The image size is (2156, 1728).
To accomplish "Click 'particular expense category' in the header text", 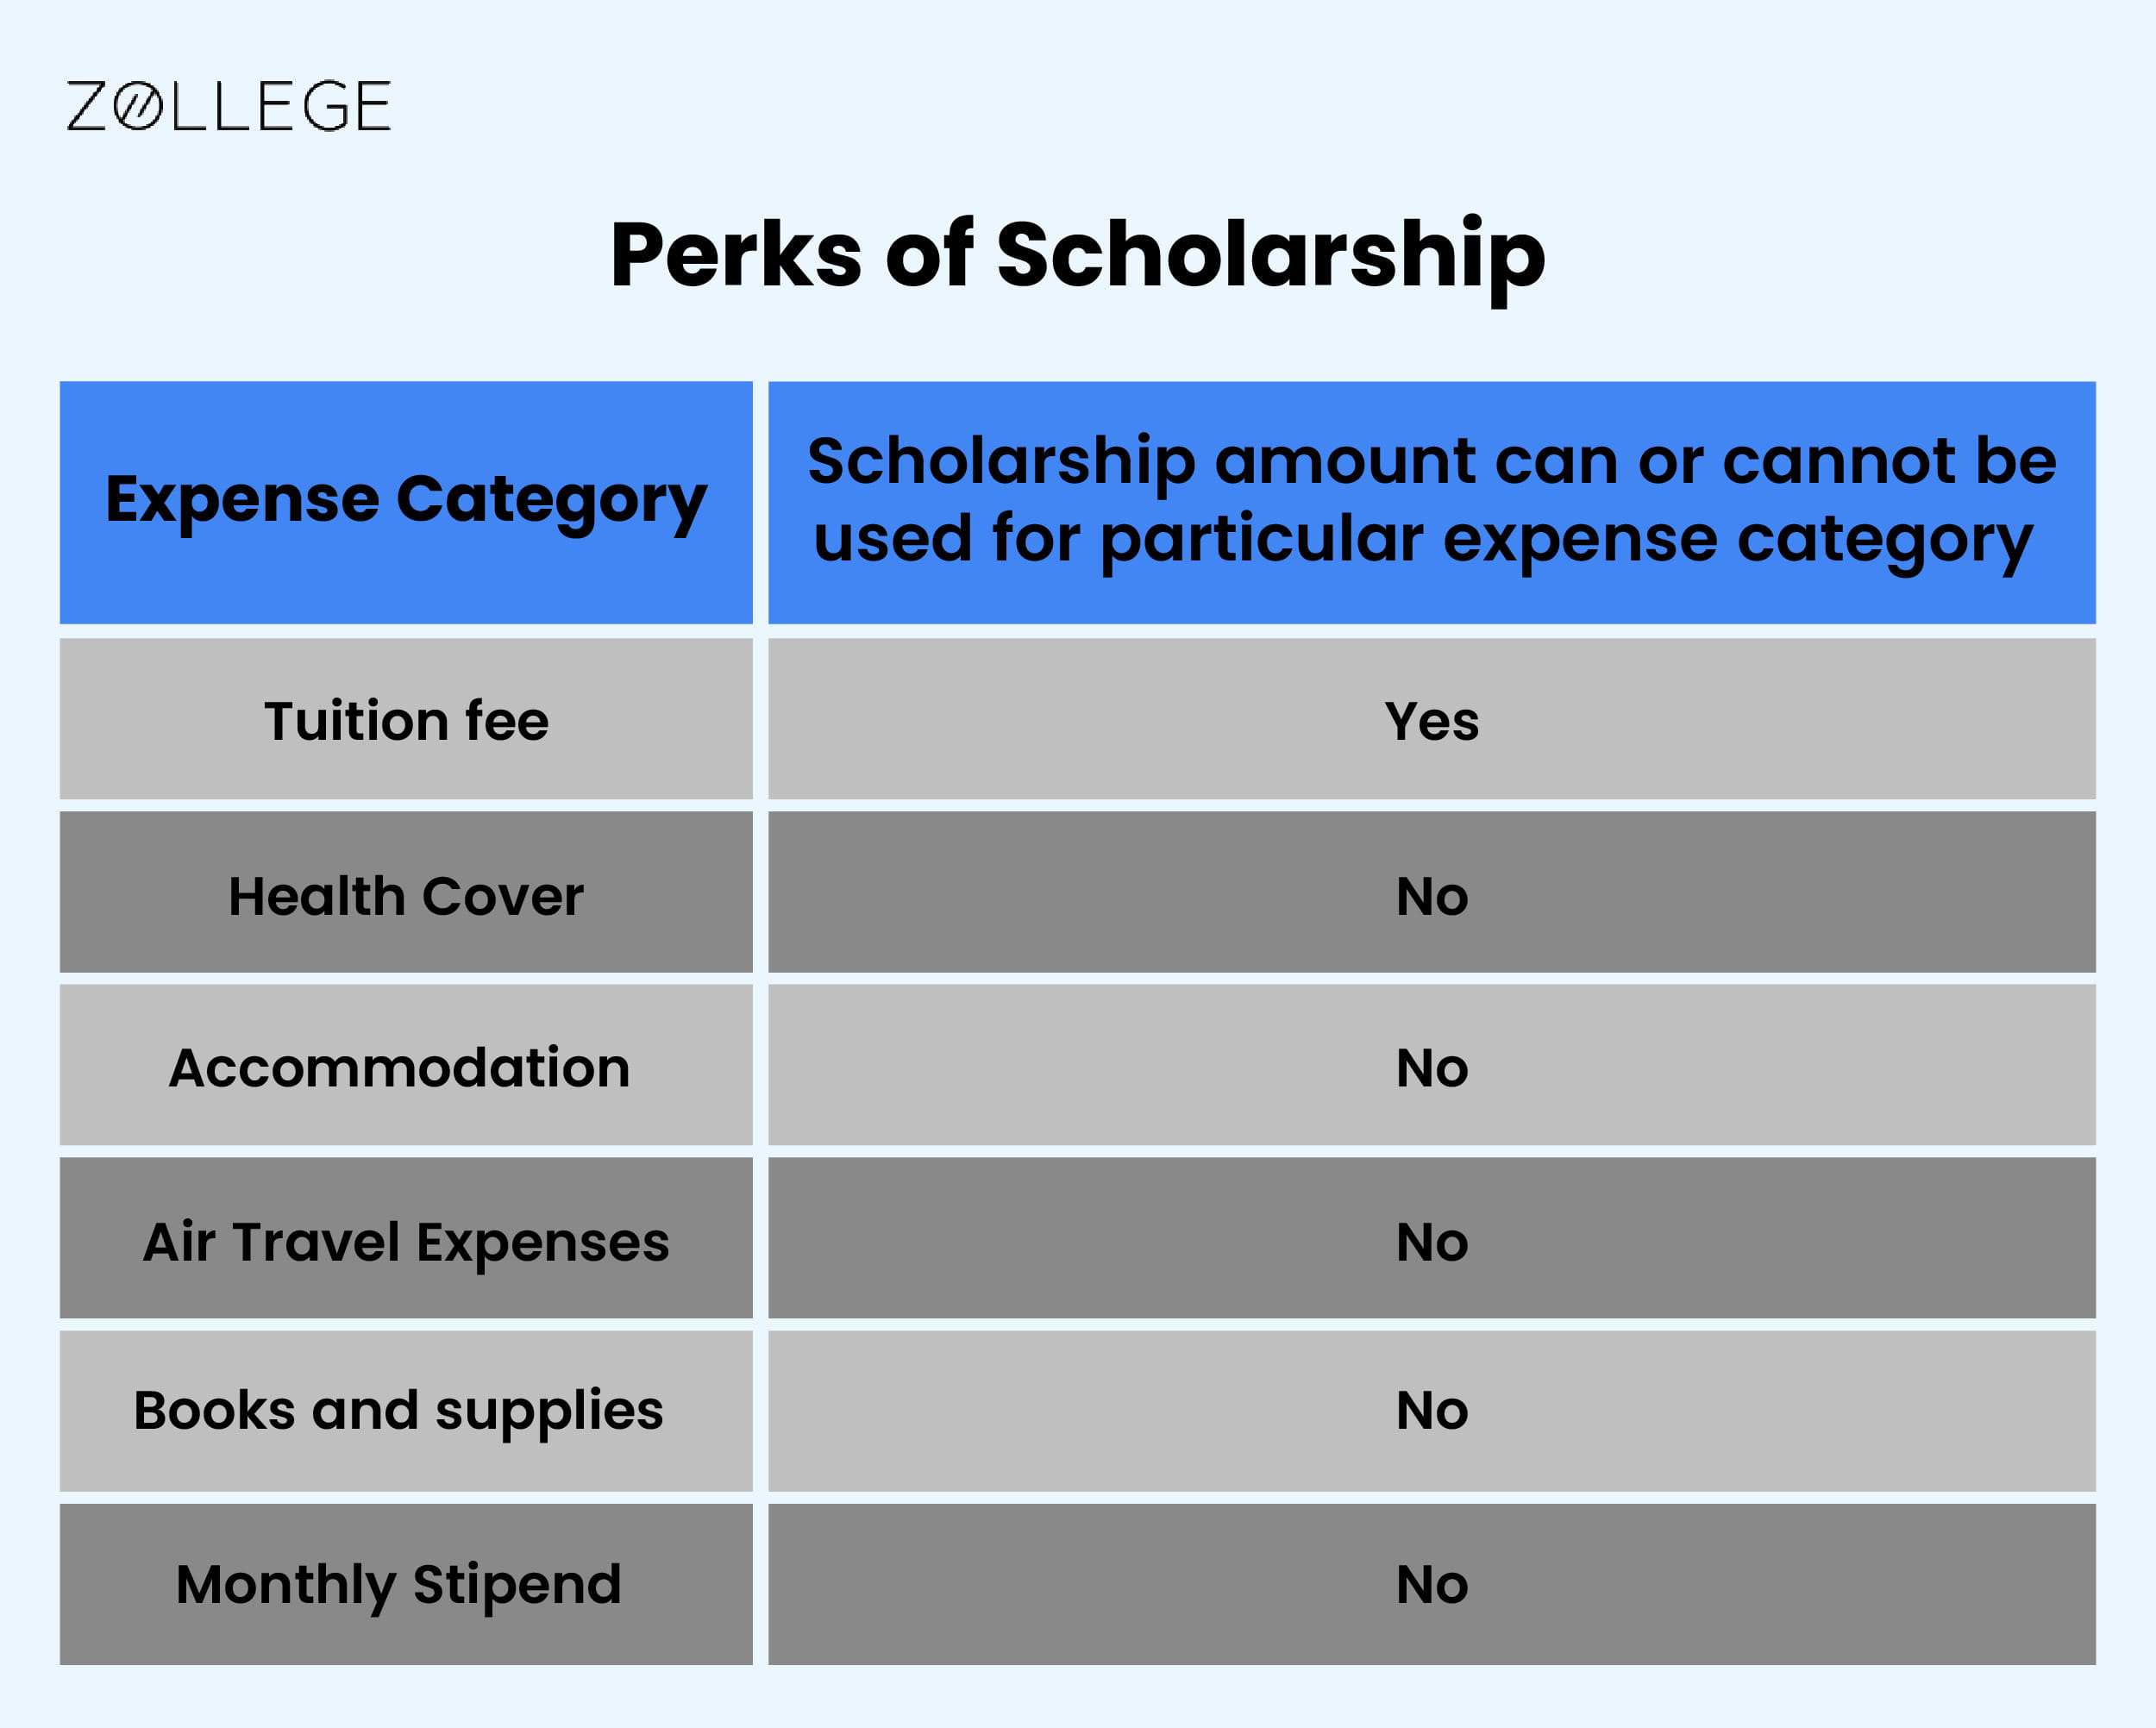I will (1567, 541).
